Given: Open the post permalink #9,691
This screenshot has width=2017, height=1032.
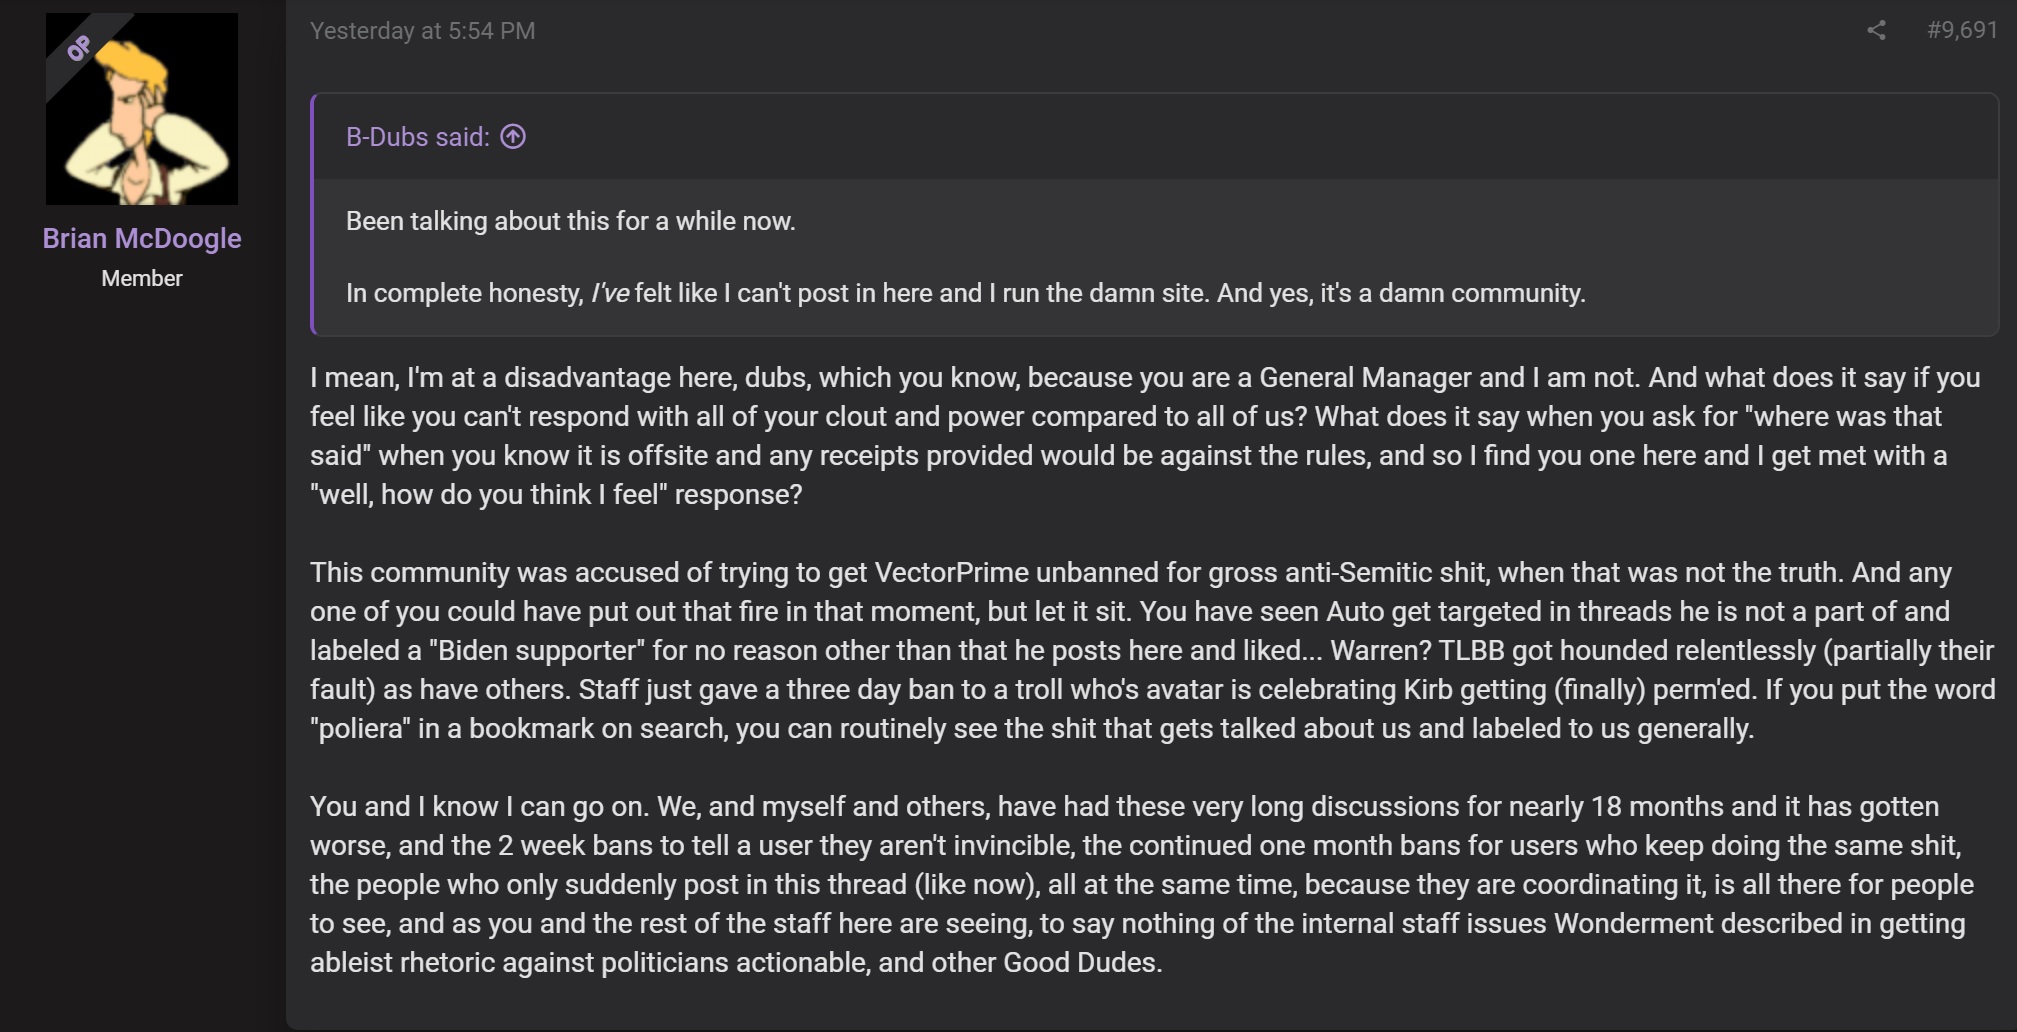Looking at the screenshot, I should (1962, 31).
